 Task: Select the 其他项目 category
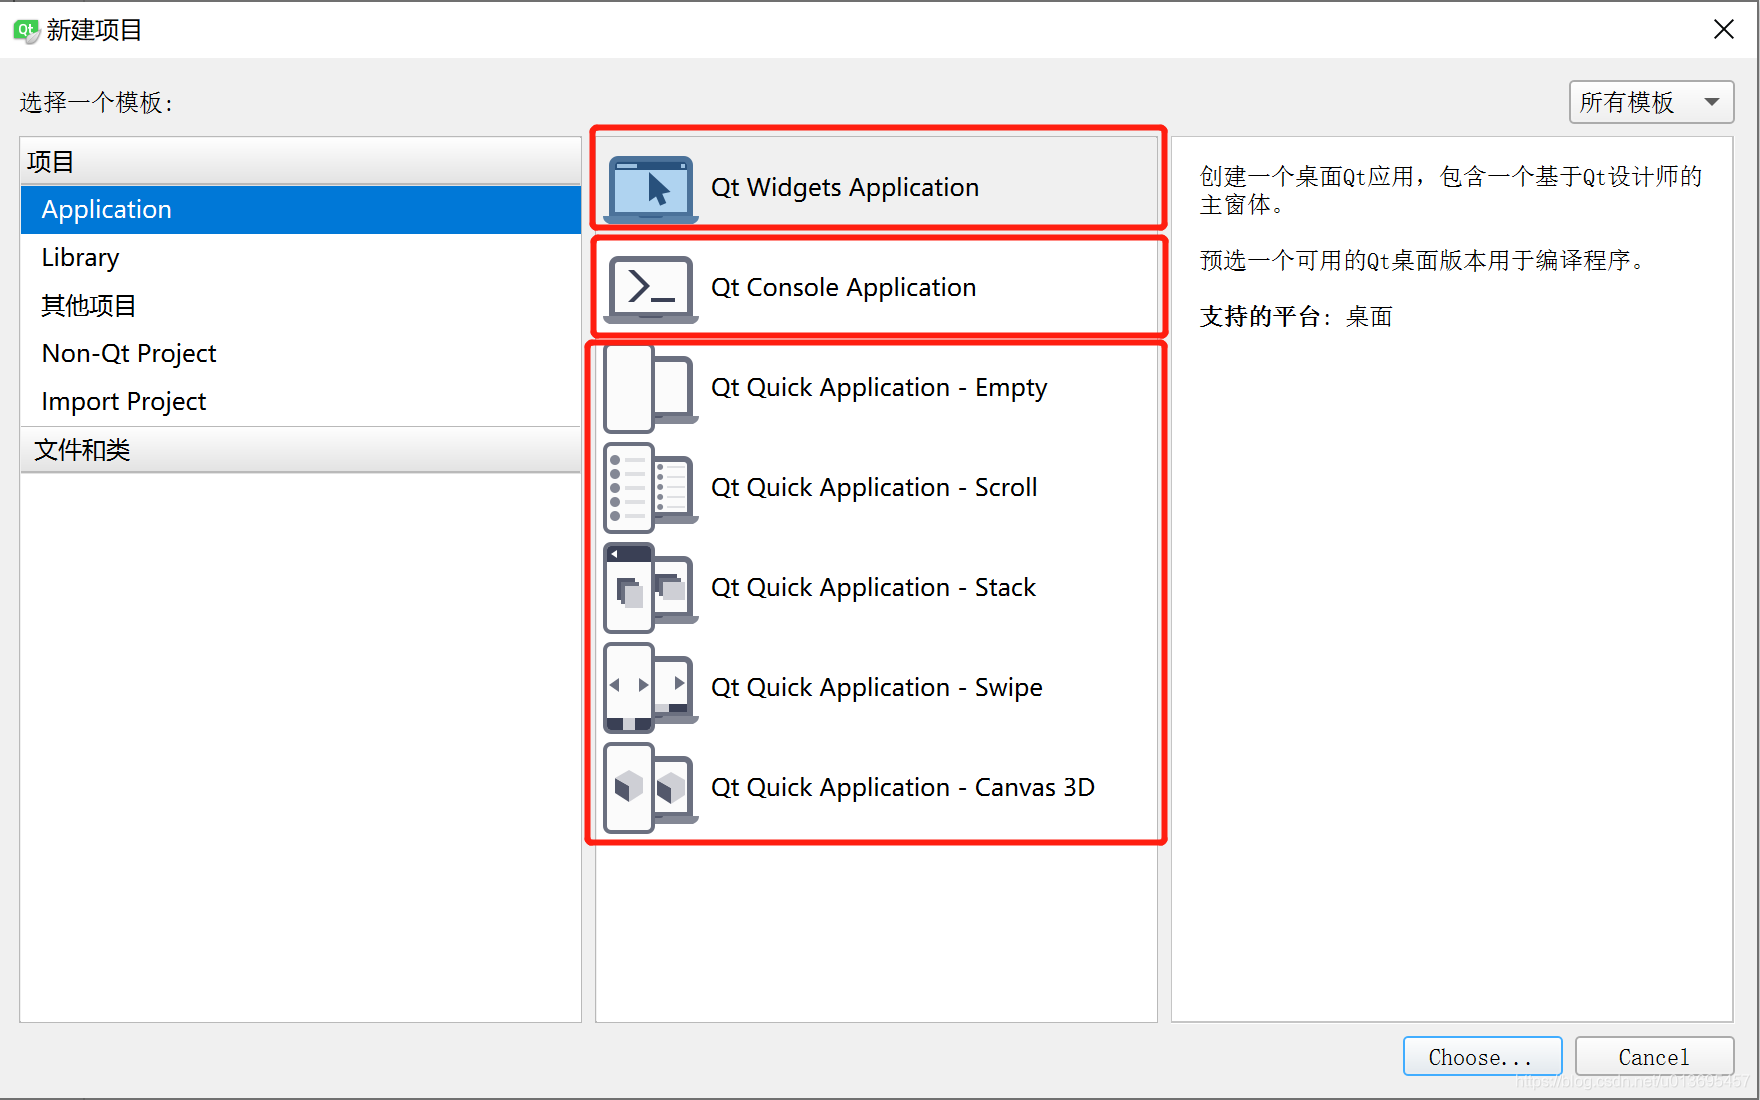click(300, 306)
